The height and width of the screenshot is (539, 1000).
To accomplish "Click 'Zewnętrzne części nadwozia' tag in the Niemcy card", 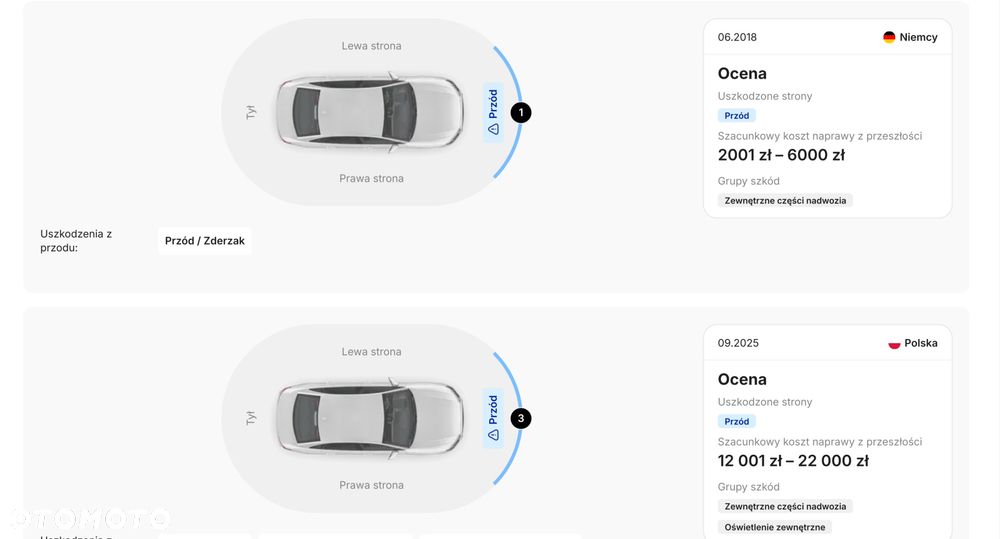I will [x=785, y=201].
